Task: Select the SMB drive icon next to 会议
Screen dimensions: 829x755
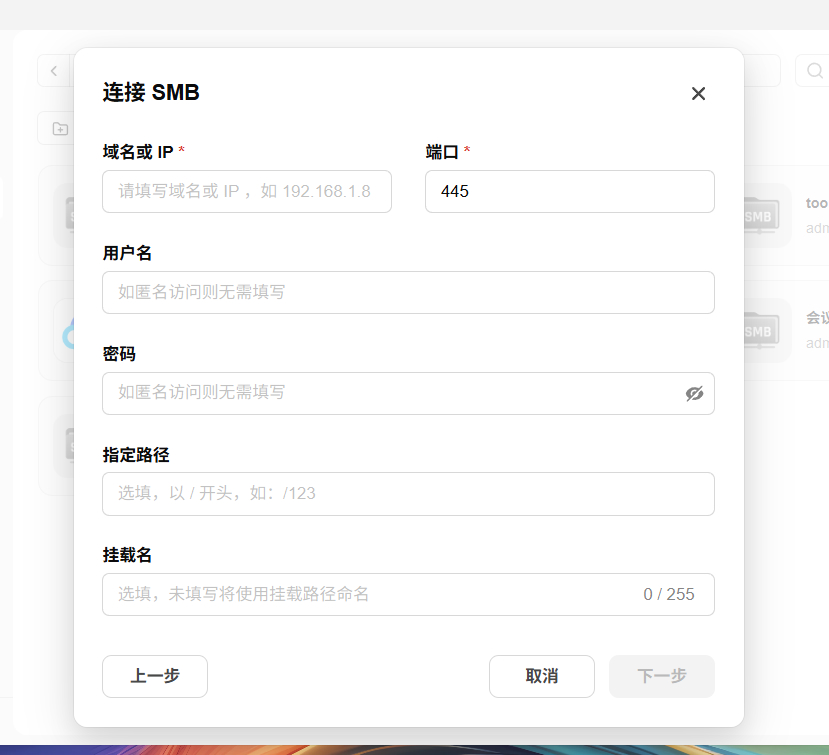Action: [760, 331]
